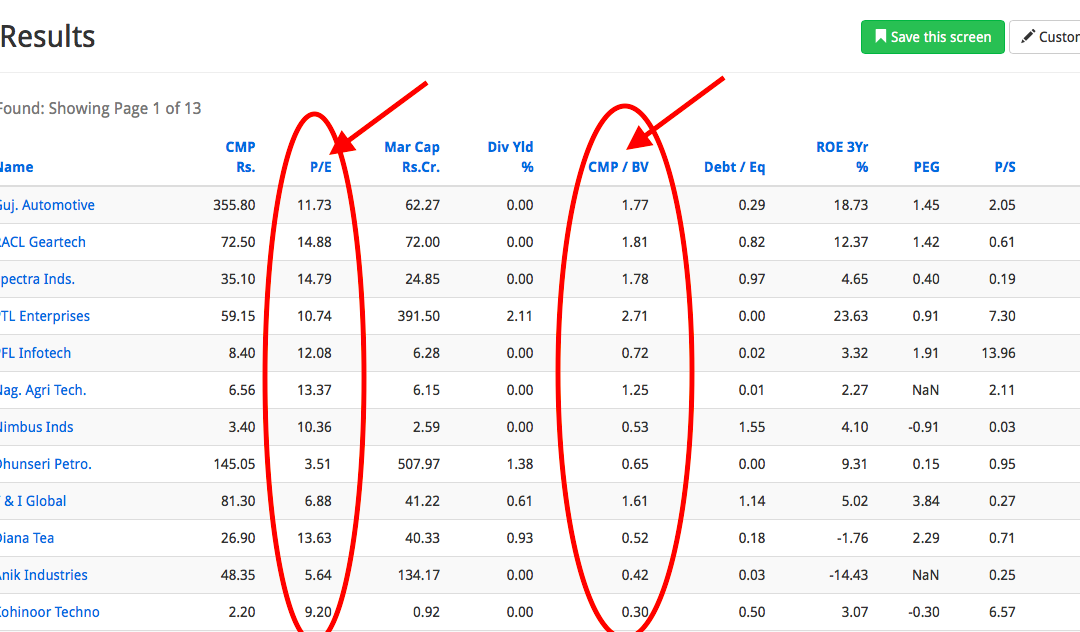1080x632 pixels.
Task: Open the Nimbus Inds company link
Action: [x=37, y=428]
